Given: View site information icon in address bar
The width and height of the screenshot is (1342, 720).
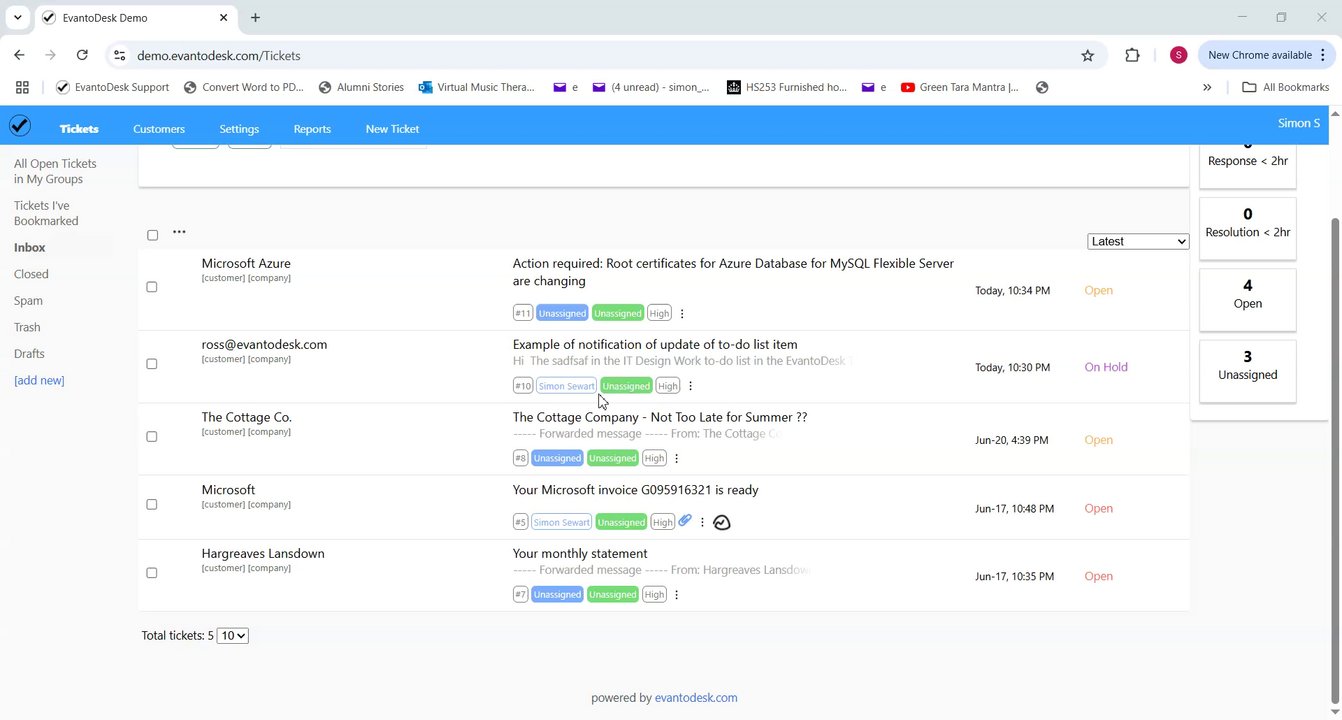Looking at the screenshot, I should (x=119, y=56).
